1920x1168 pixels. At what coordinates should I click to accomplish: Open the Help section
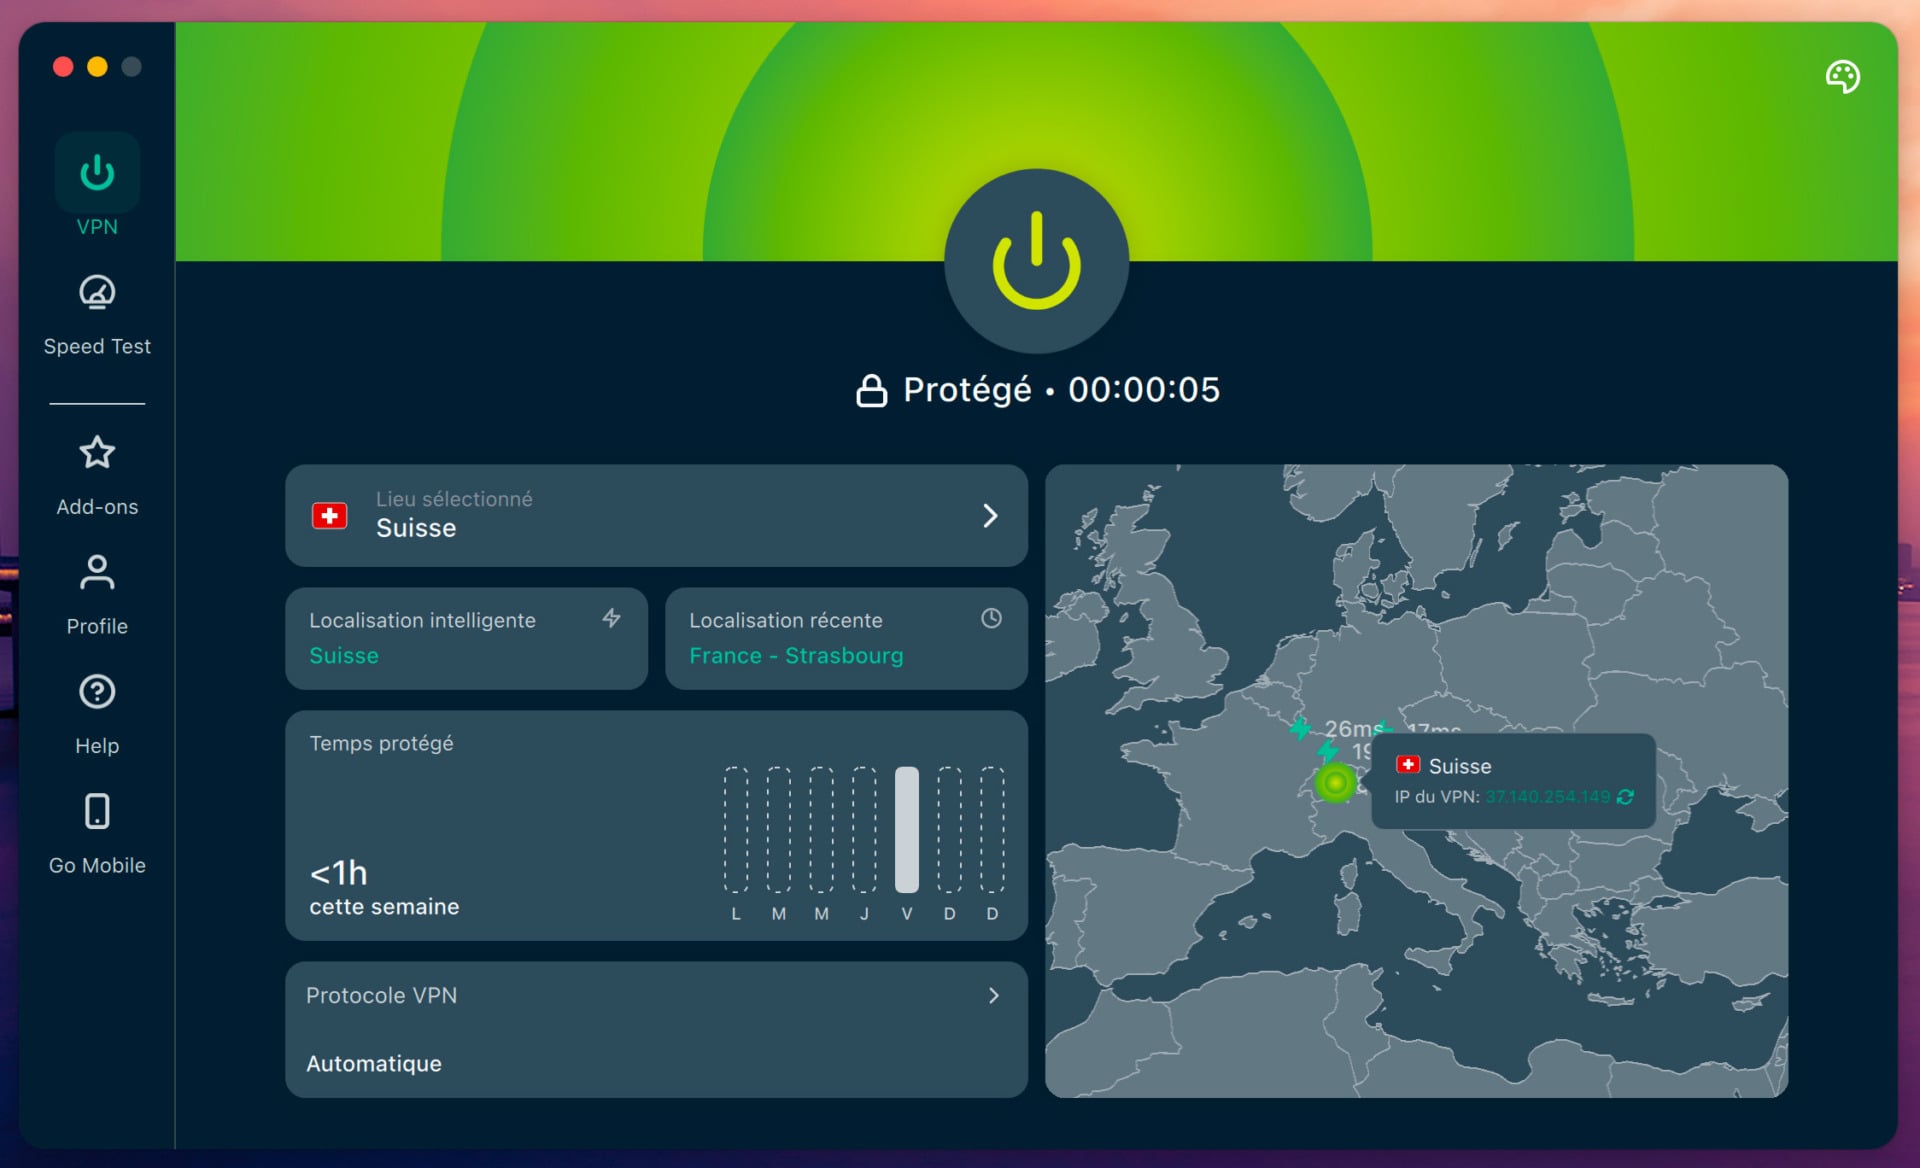click(96, 712)
